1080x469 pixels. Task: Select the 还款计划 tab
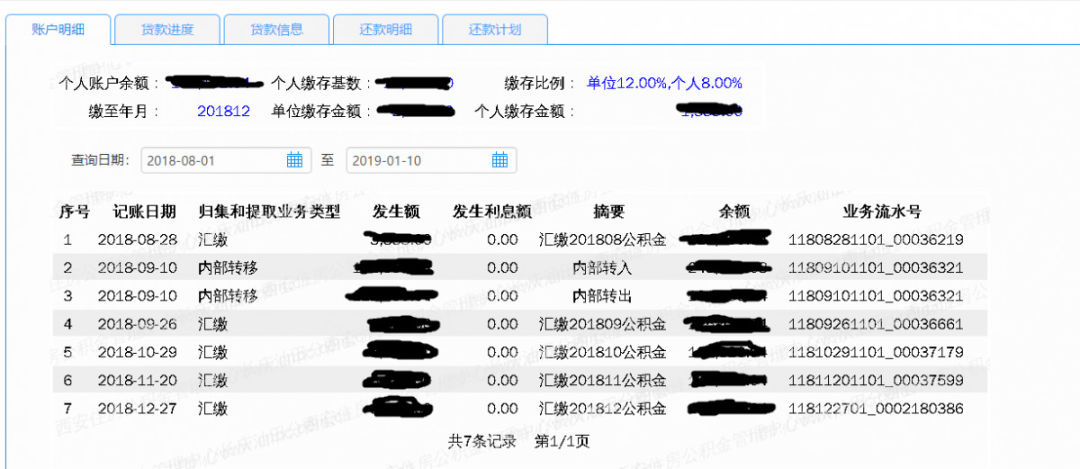click(495, 30)
